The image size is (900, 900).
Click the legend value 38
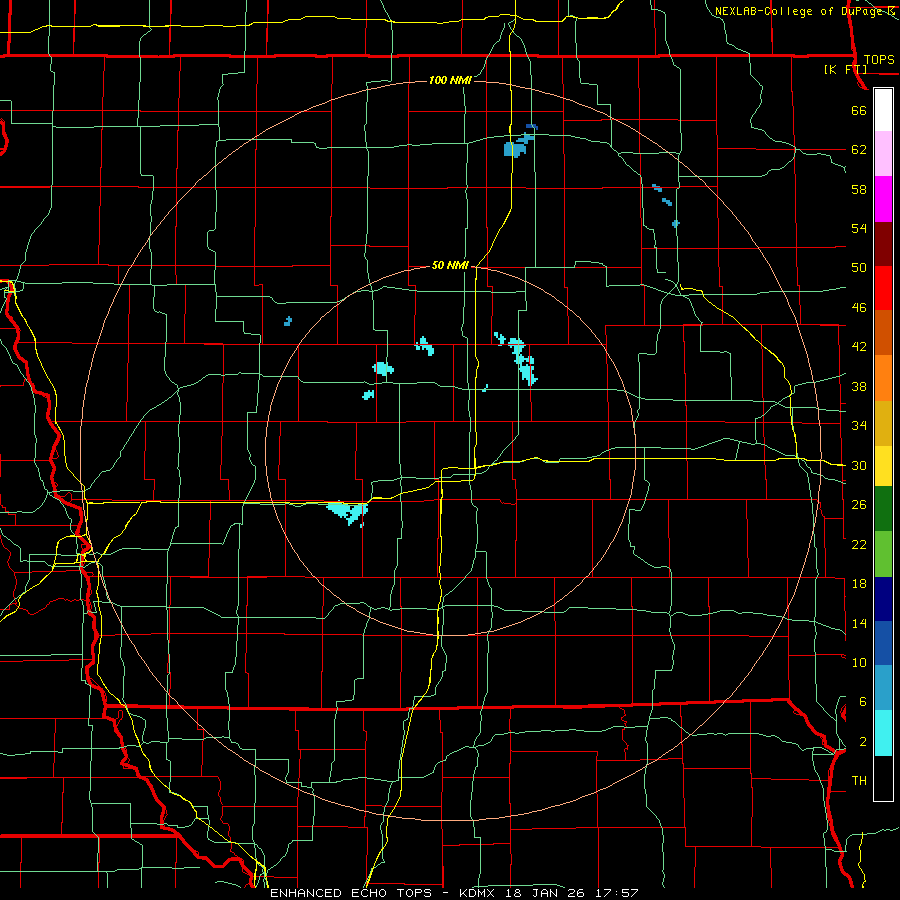point(859,386)
